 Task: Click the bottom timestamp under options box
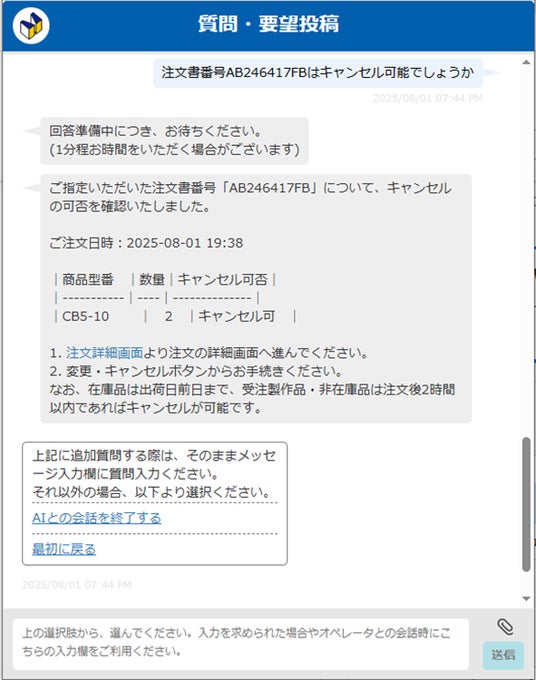[77, 585]
